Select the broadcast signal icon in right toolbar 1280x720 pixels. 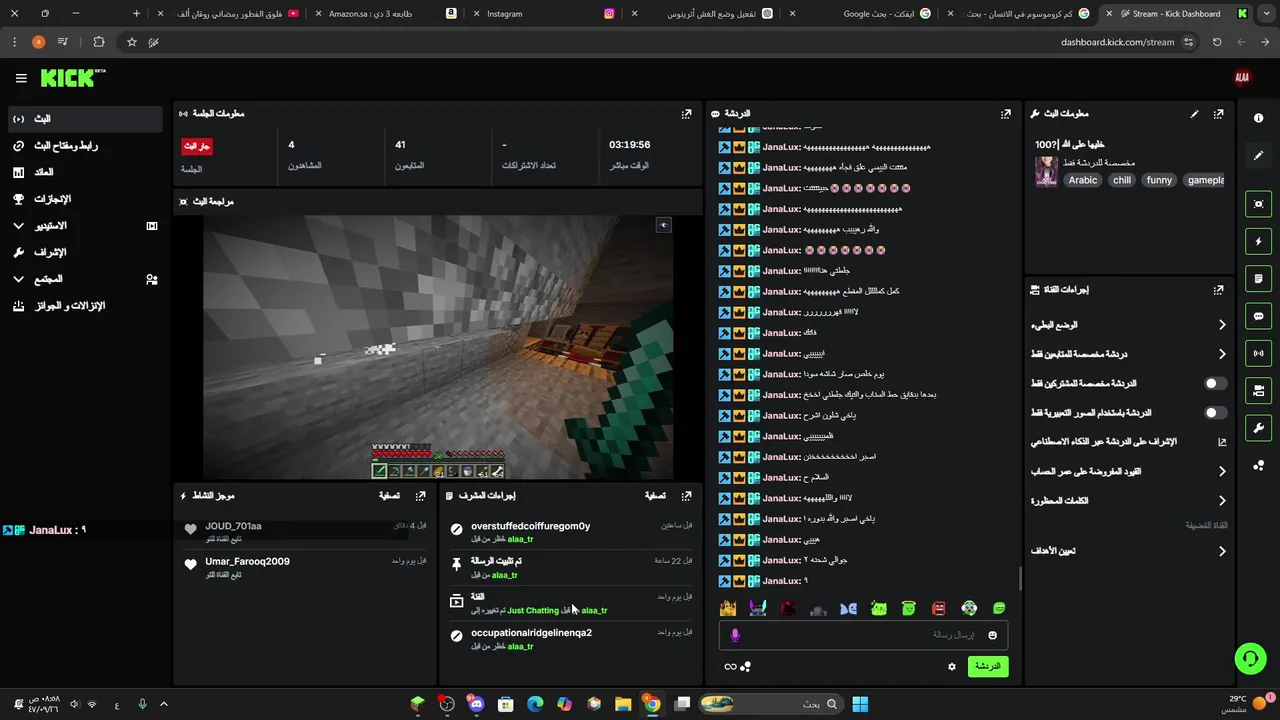[1258, 353]
